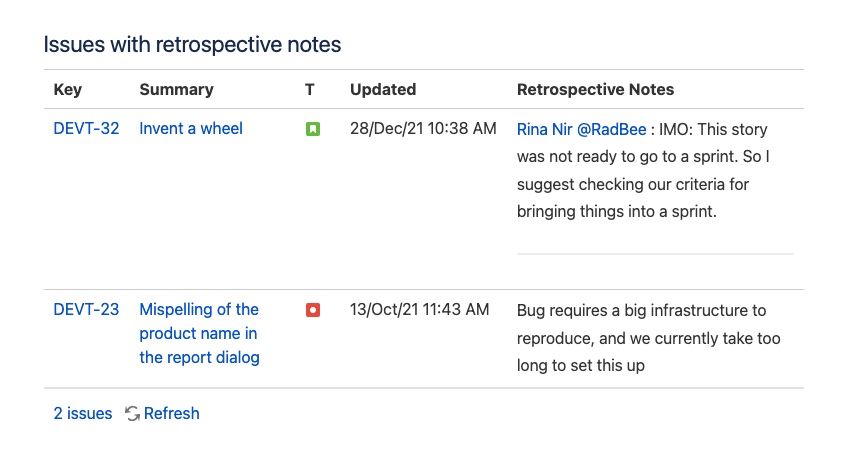The height and width of the screenshot is (459, 867).
Task: Click the DEVT-23 retrospective note text
Action: click(x=649, y=337)
